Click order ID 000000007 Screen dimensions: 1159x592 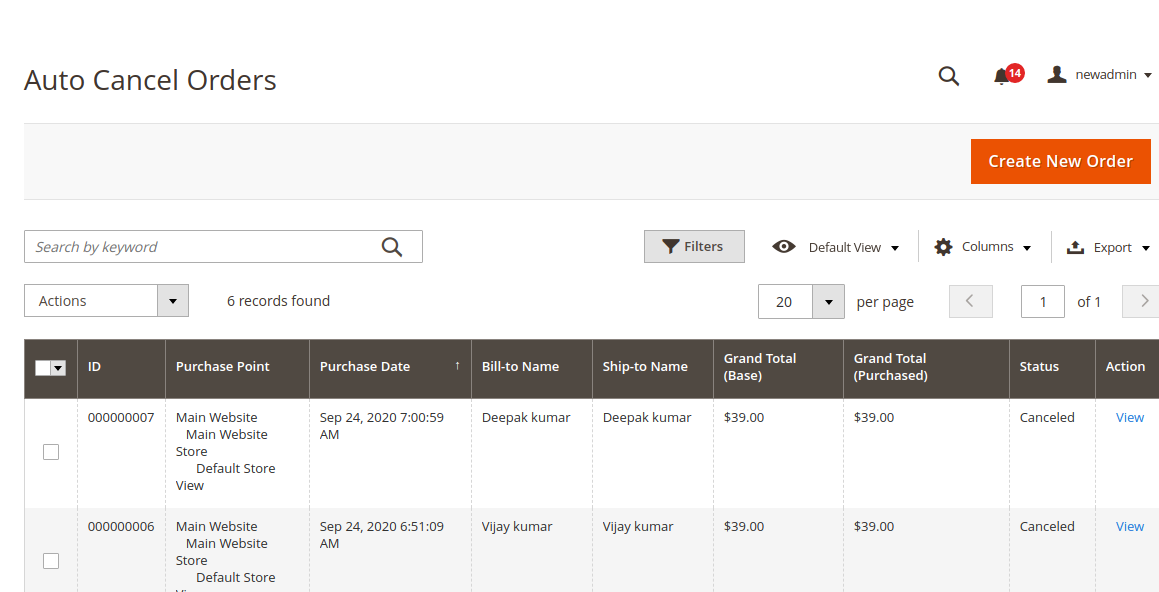[121, 418]
